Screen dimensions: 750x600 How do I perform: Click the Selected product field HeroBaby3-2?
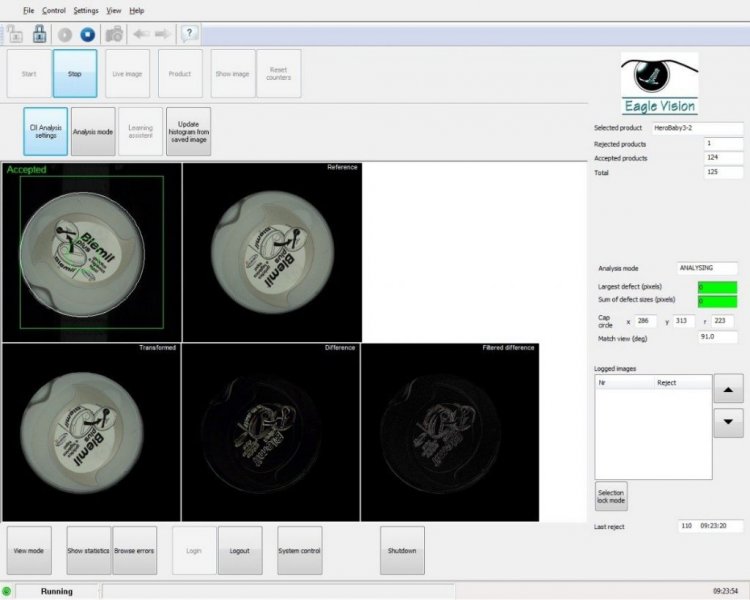697,128
